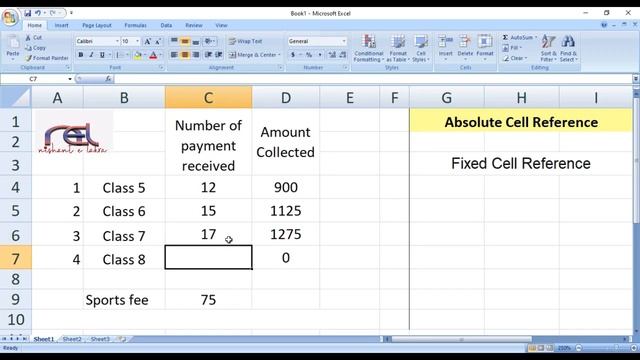The height and width of the screenshot is (360, 640).
Task: Click Format cells icon
Action: pyautogui.click(x=484, y=42)
